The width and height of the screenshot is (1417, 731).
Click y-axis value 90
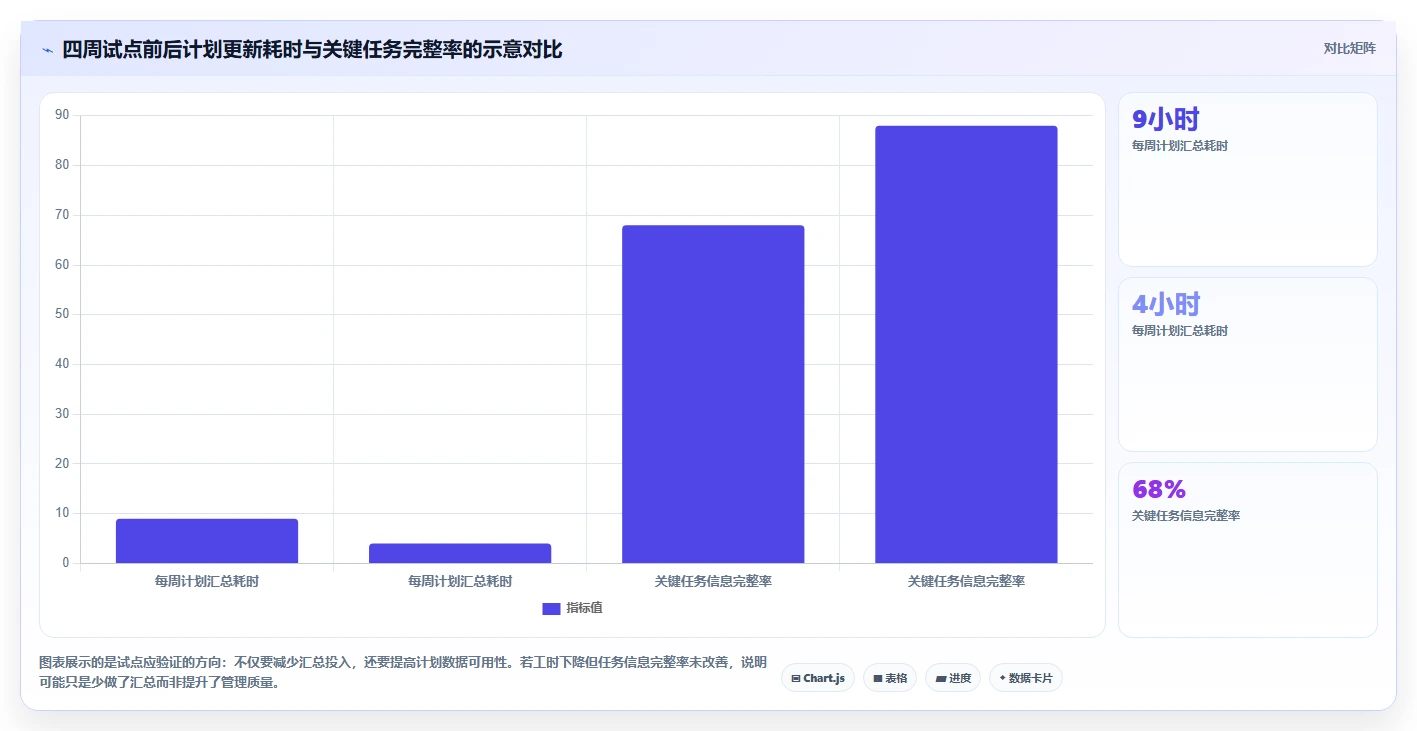[62, 116]
